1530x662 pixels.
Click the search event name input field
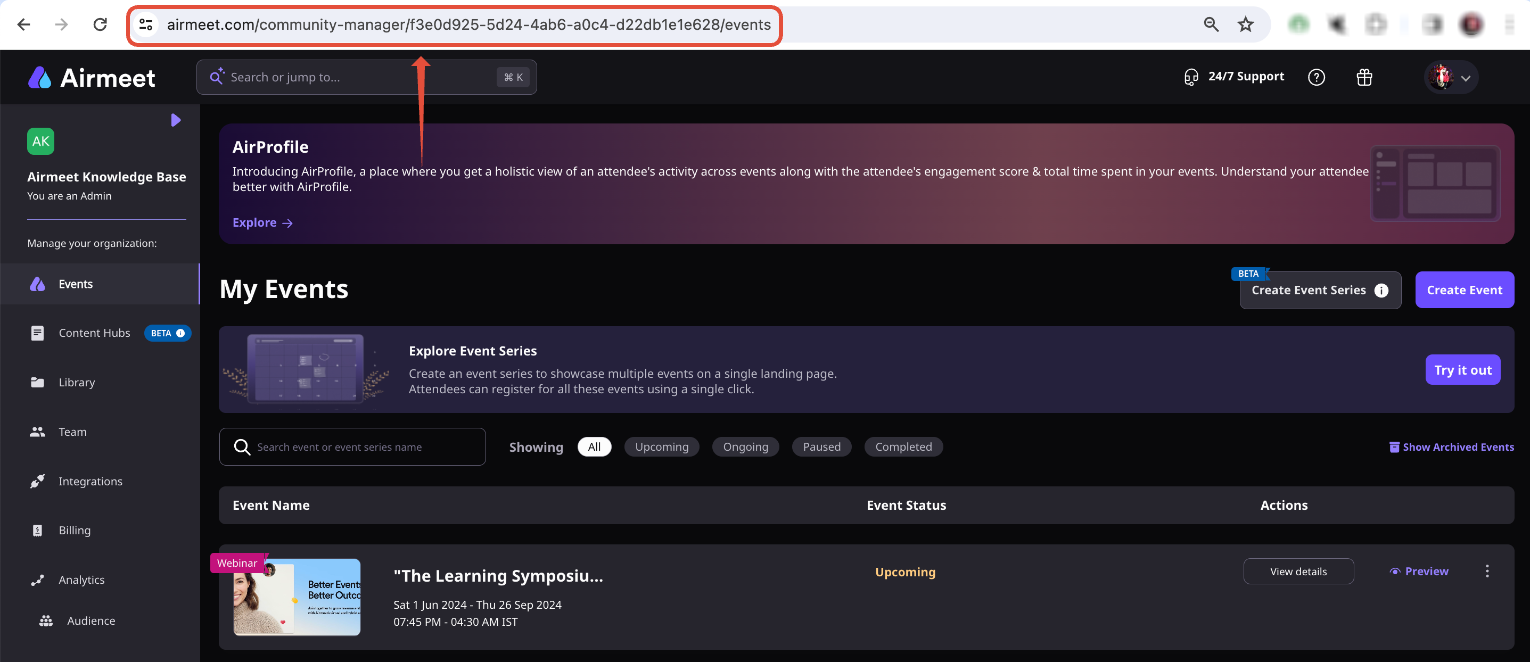tap(352, 447)
